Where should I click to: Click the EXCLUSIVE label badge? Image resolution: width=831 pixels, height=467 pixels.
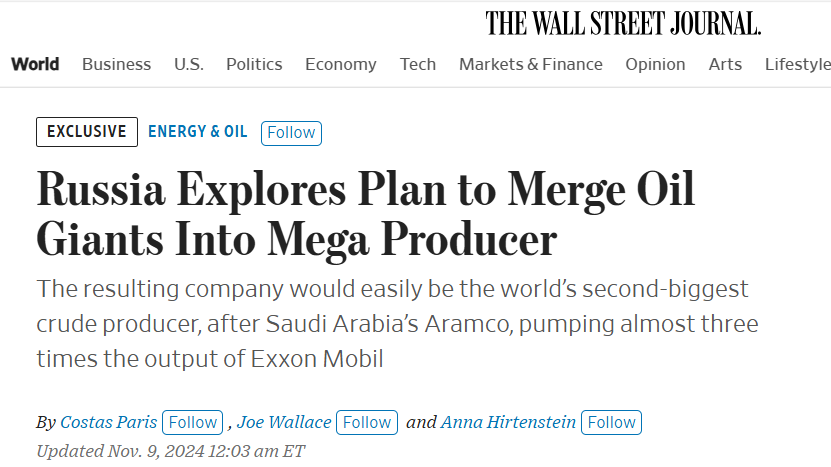tap(87, 132)
